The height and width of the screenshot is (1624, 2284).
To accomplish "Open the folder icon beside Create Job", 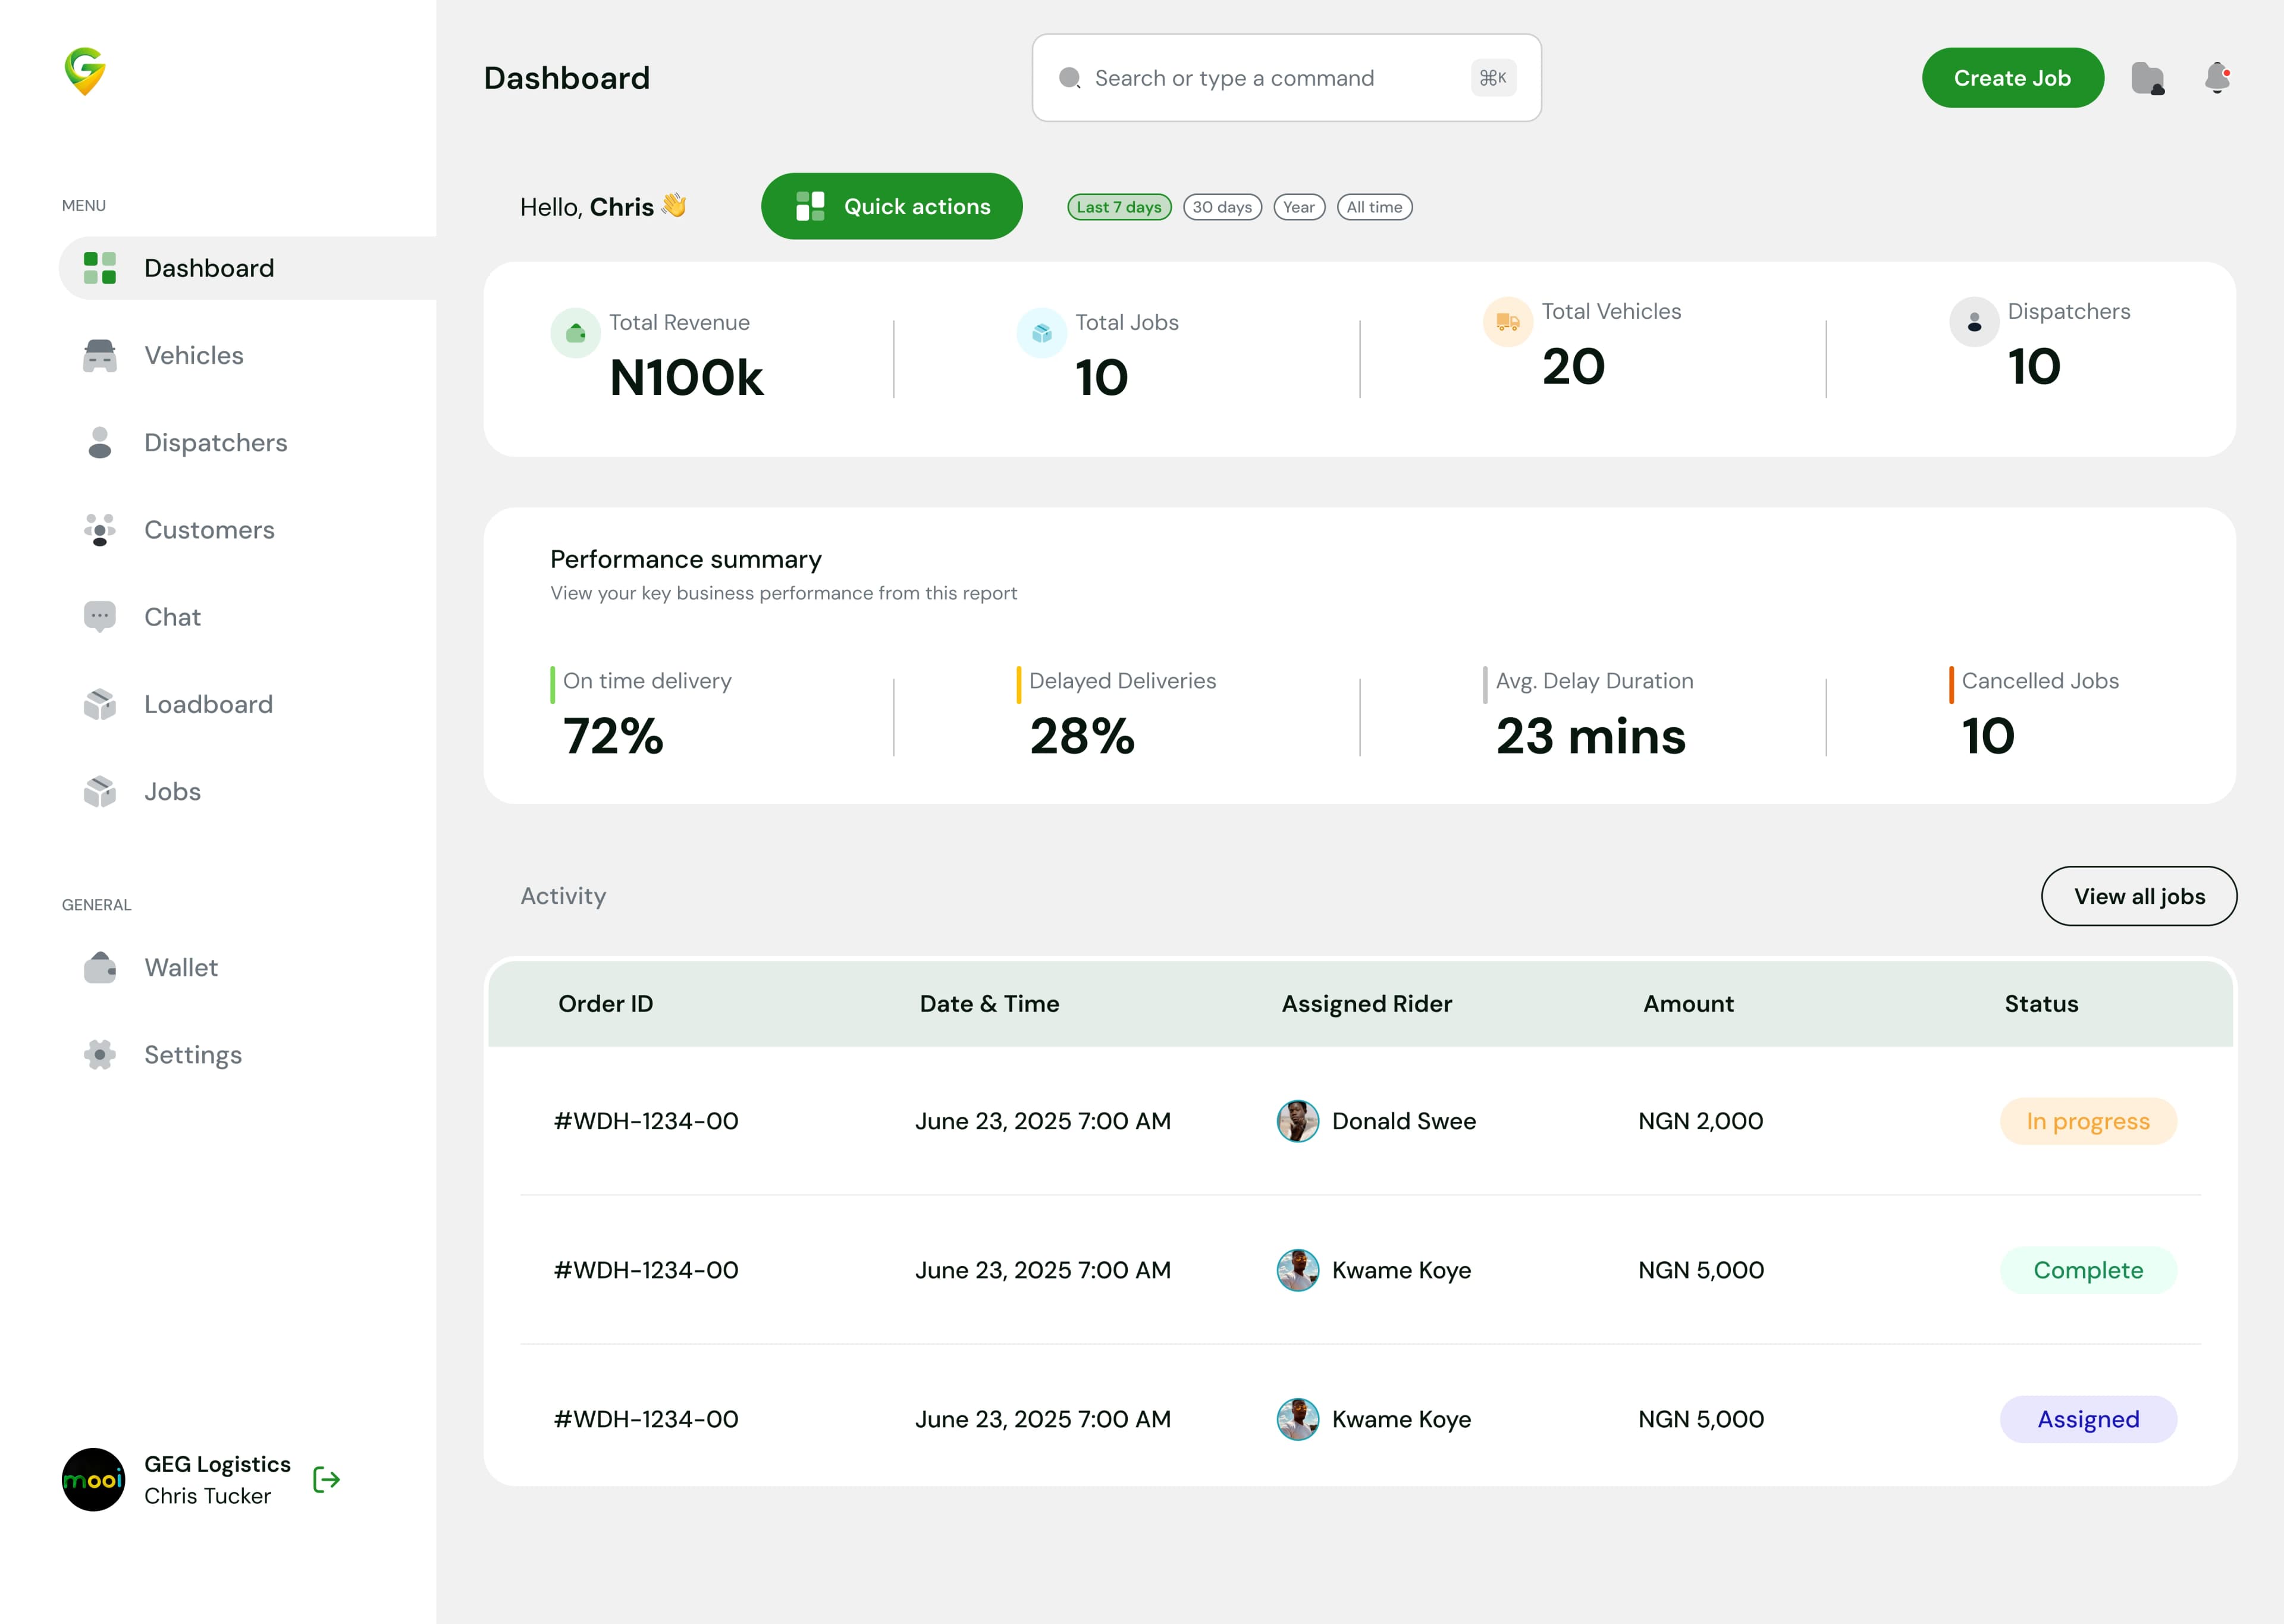I will click(2149, 77).
